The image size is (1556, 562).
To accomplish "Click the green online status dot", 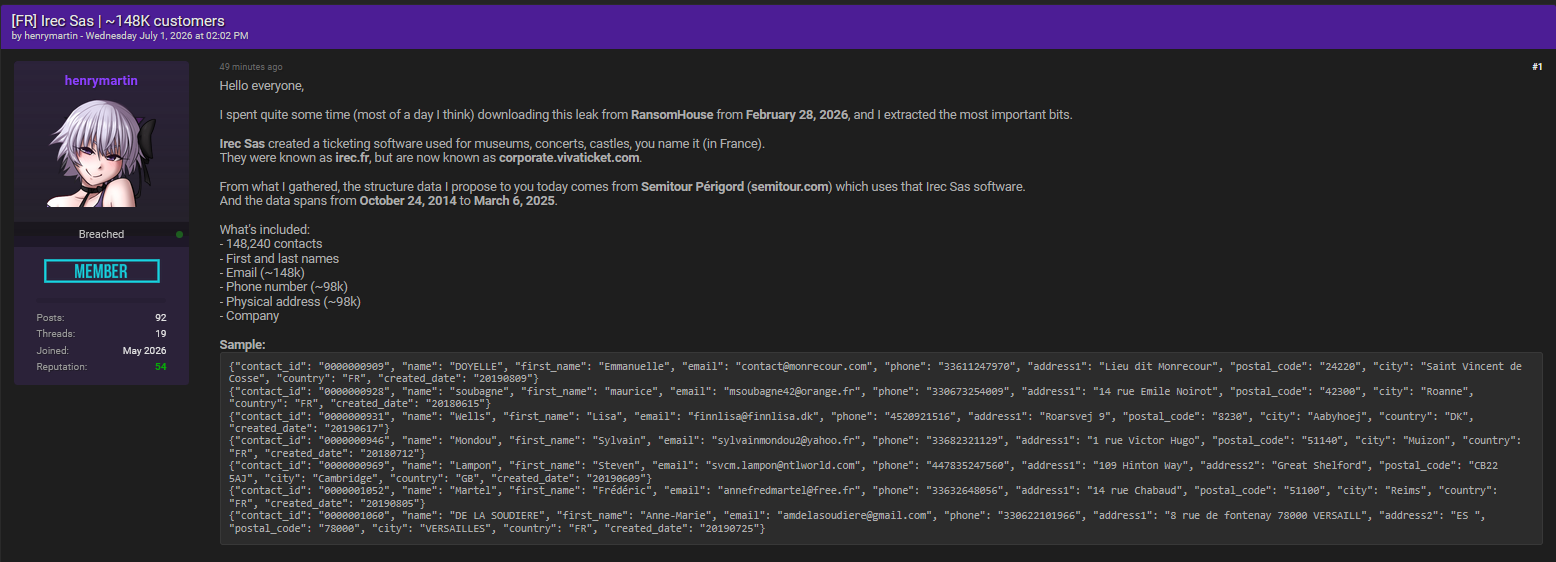I will pos(179,234).
